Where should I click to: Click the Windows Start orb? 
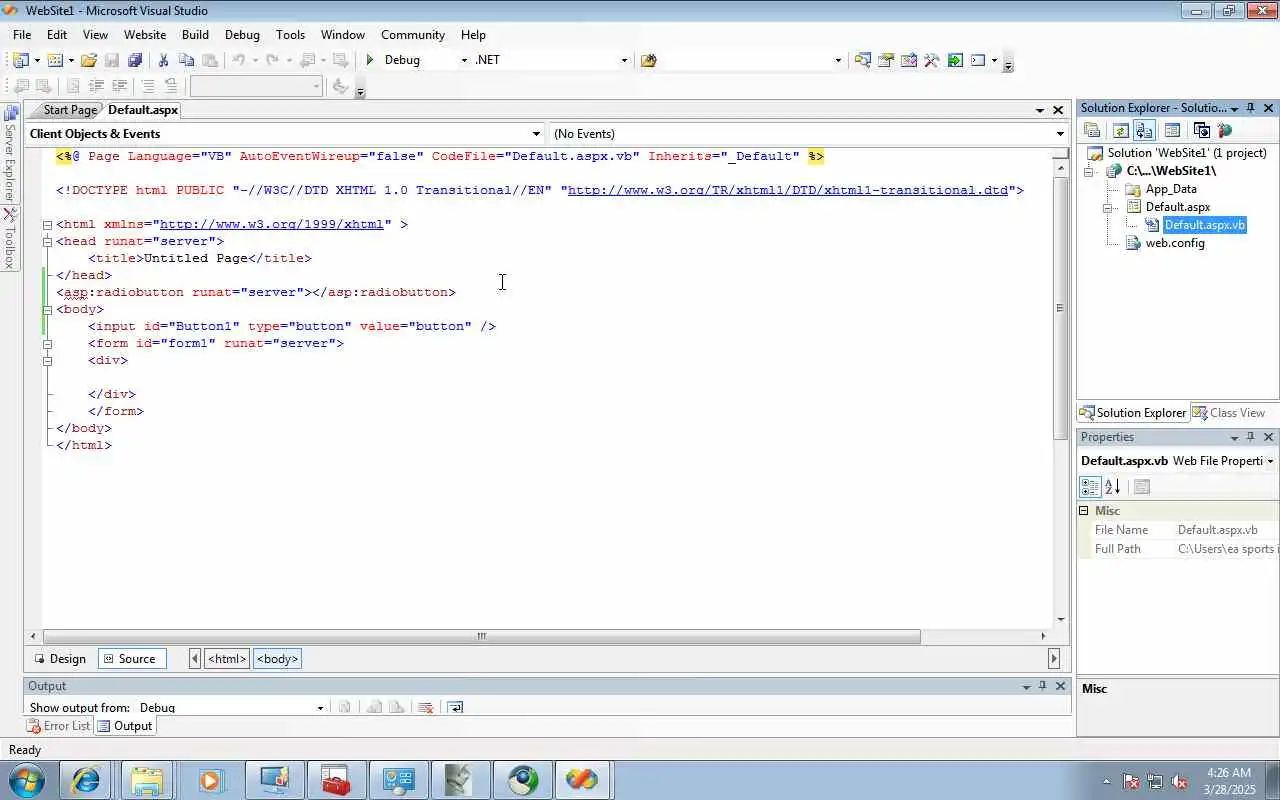tap(26, 780)
